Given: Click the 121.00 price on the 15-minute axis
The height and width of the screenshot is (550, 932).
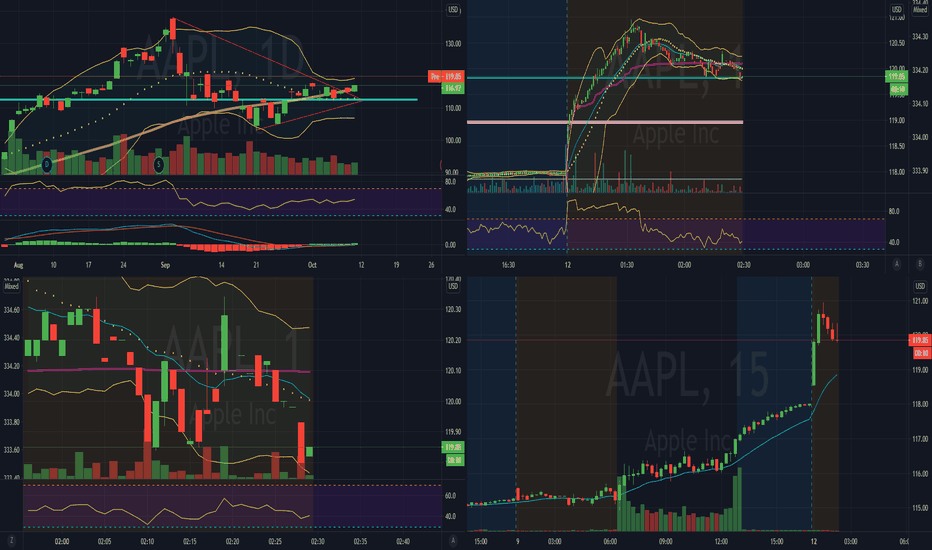Looking at the screenshot, I should [920, 301].
